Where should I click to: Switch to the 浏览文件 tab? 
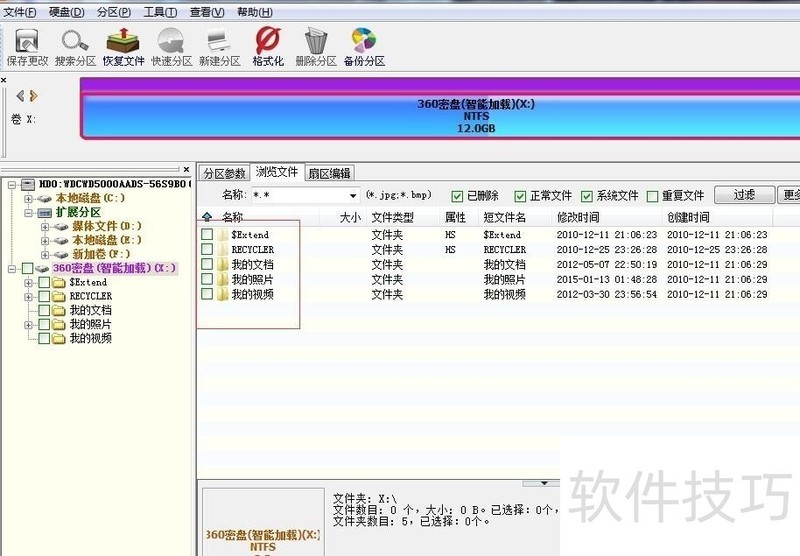click(277, 172)
